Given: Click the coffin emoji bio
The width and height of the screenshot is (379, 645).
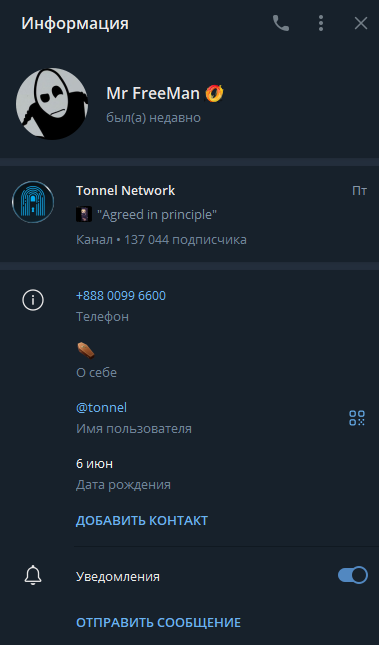Looking at the screenshot, I should tap(86, 350).
